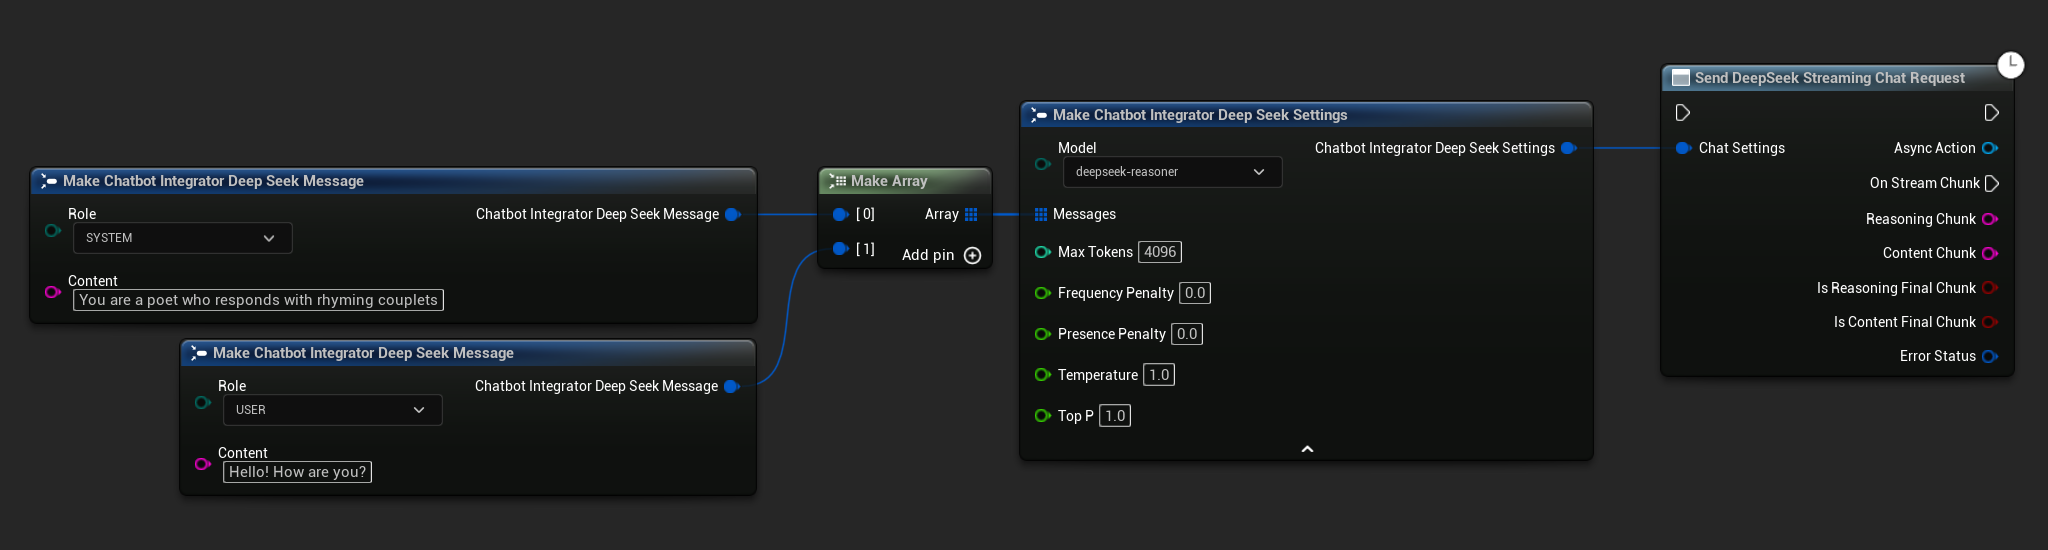Click the Add pin plus icon
2048x550 pixels.
point(972,256)
